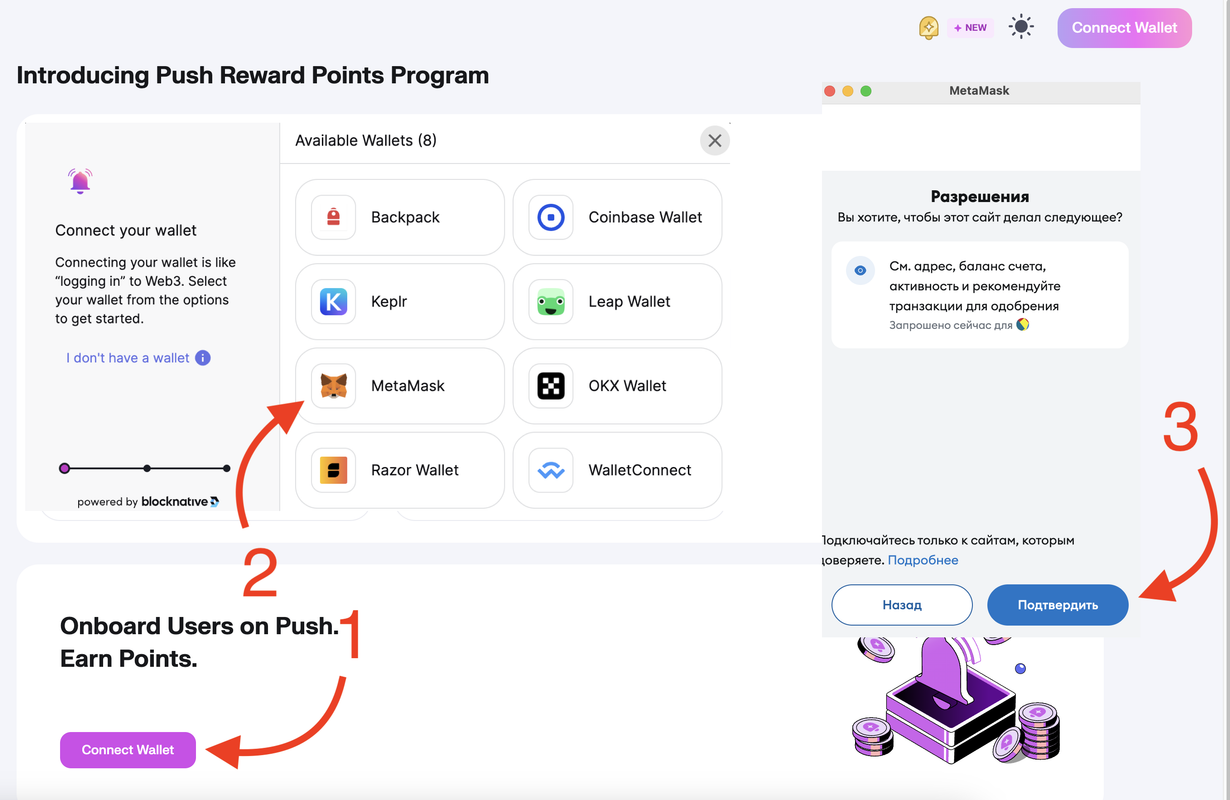Select the Leap Wallet frog icon

tap(551, 301)
